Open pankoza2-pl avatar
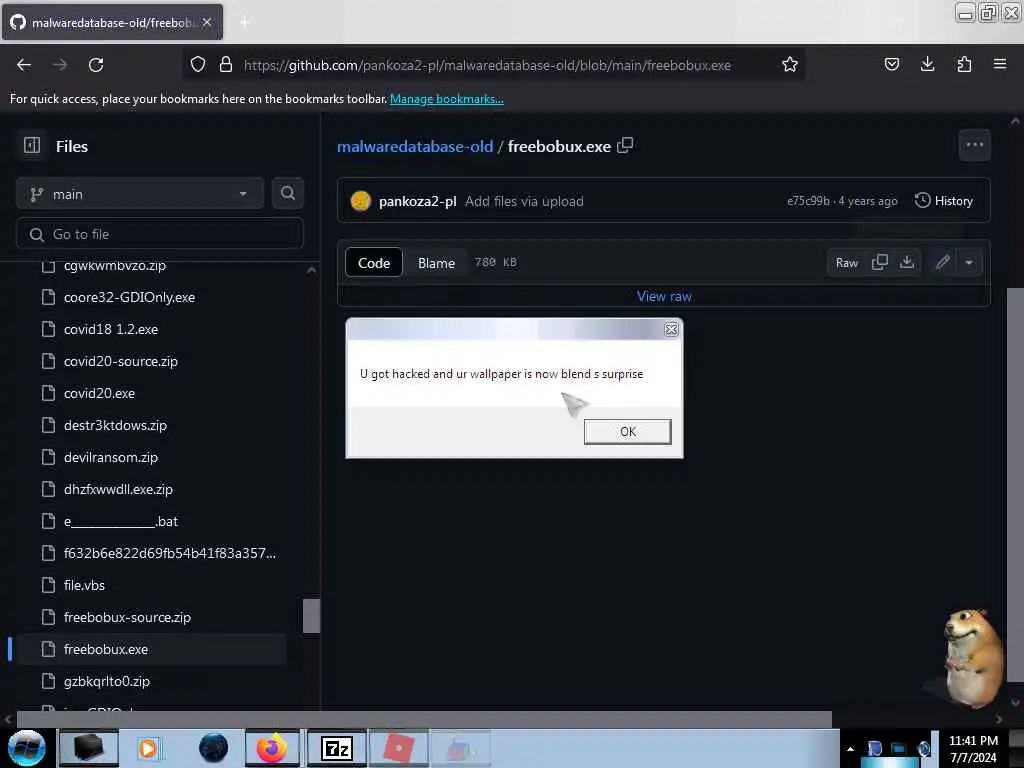The width and height of the screenshot is (1024, 768). 360,201
